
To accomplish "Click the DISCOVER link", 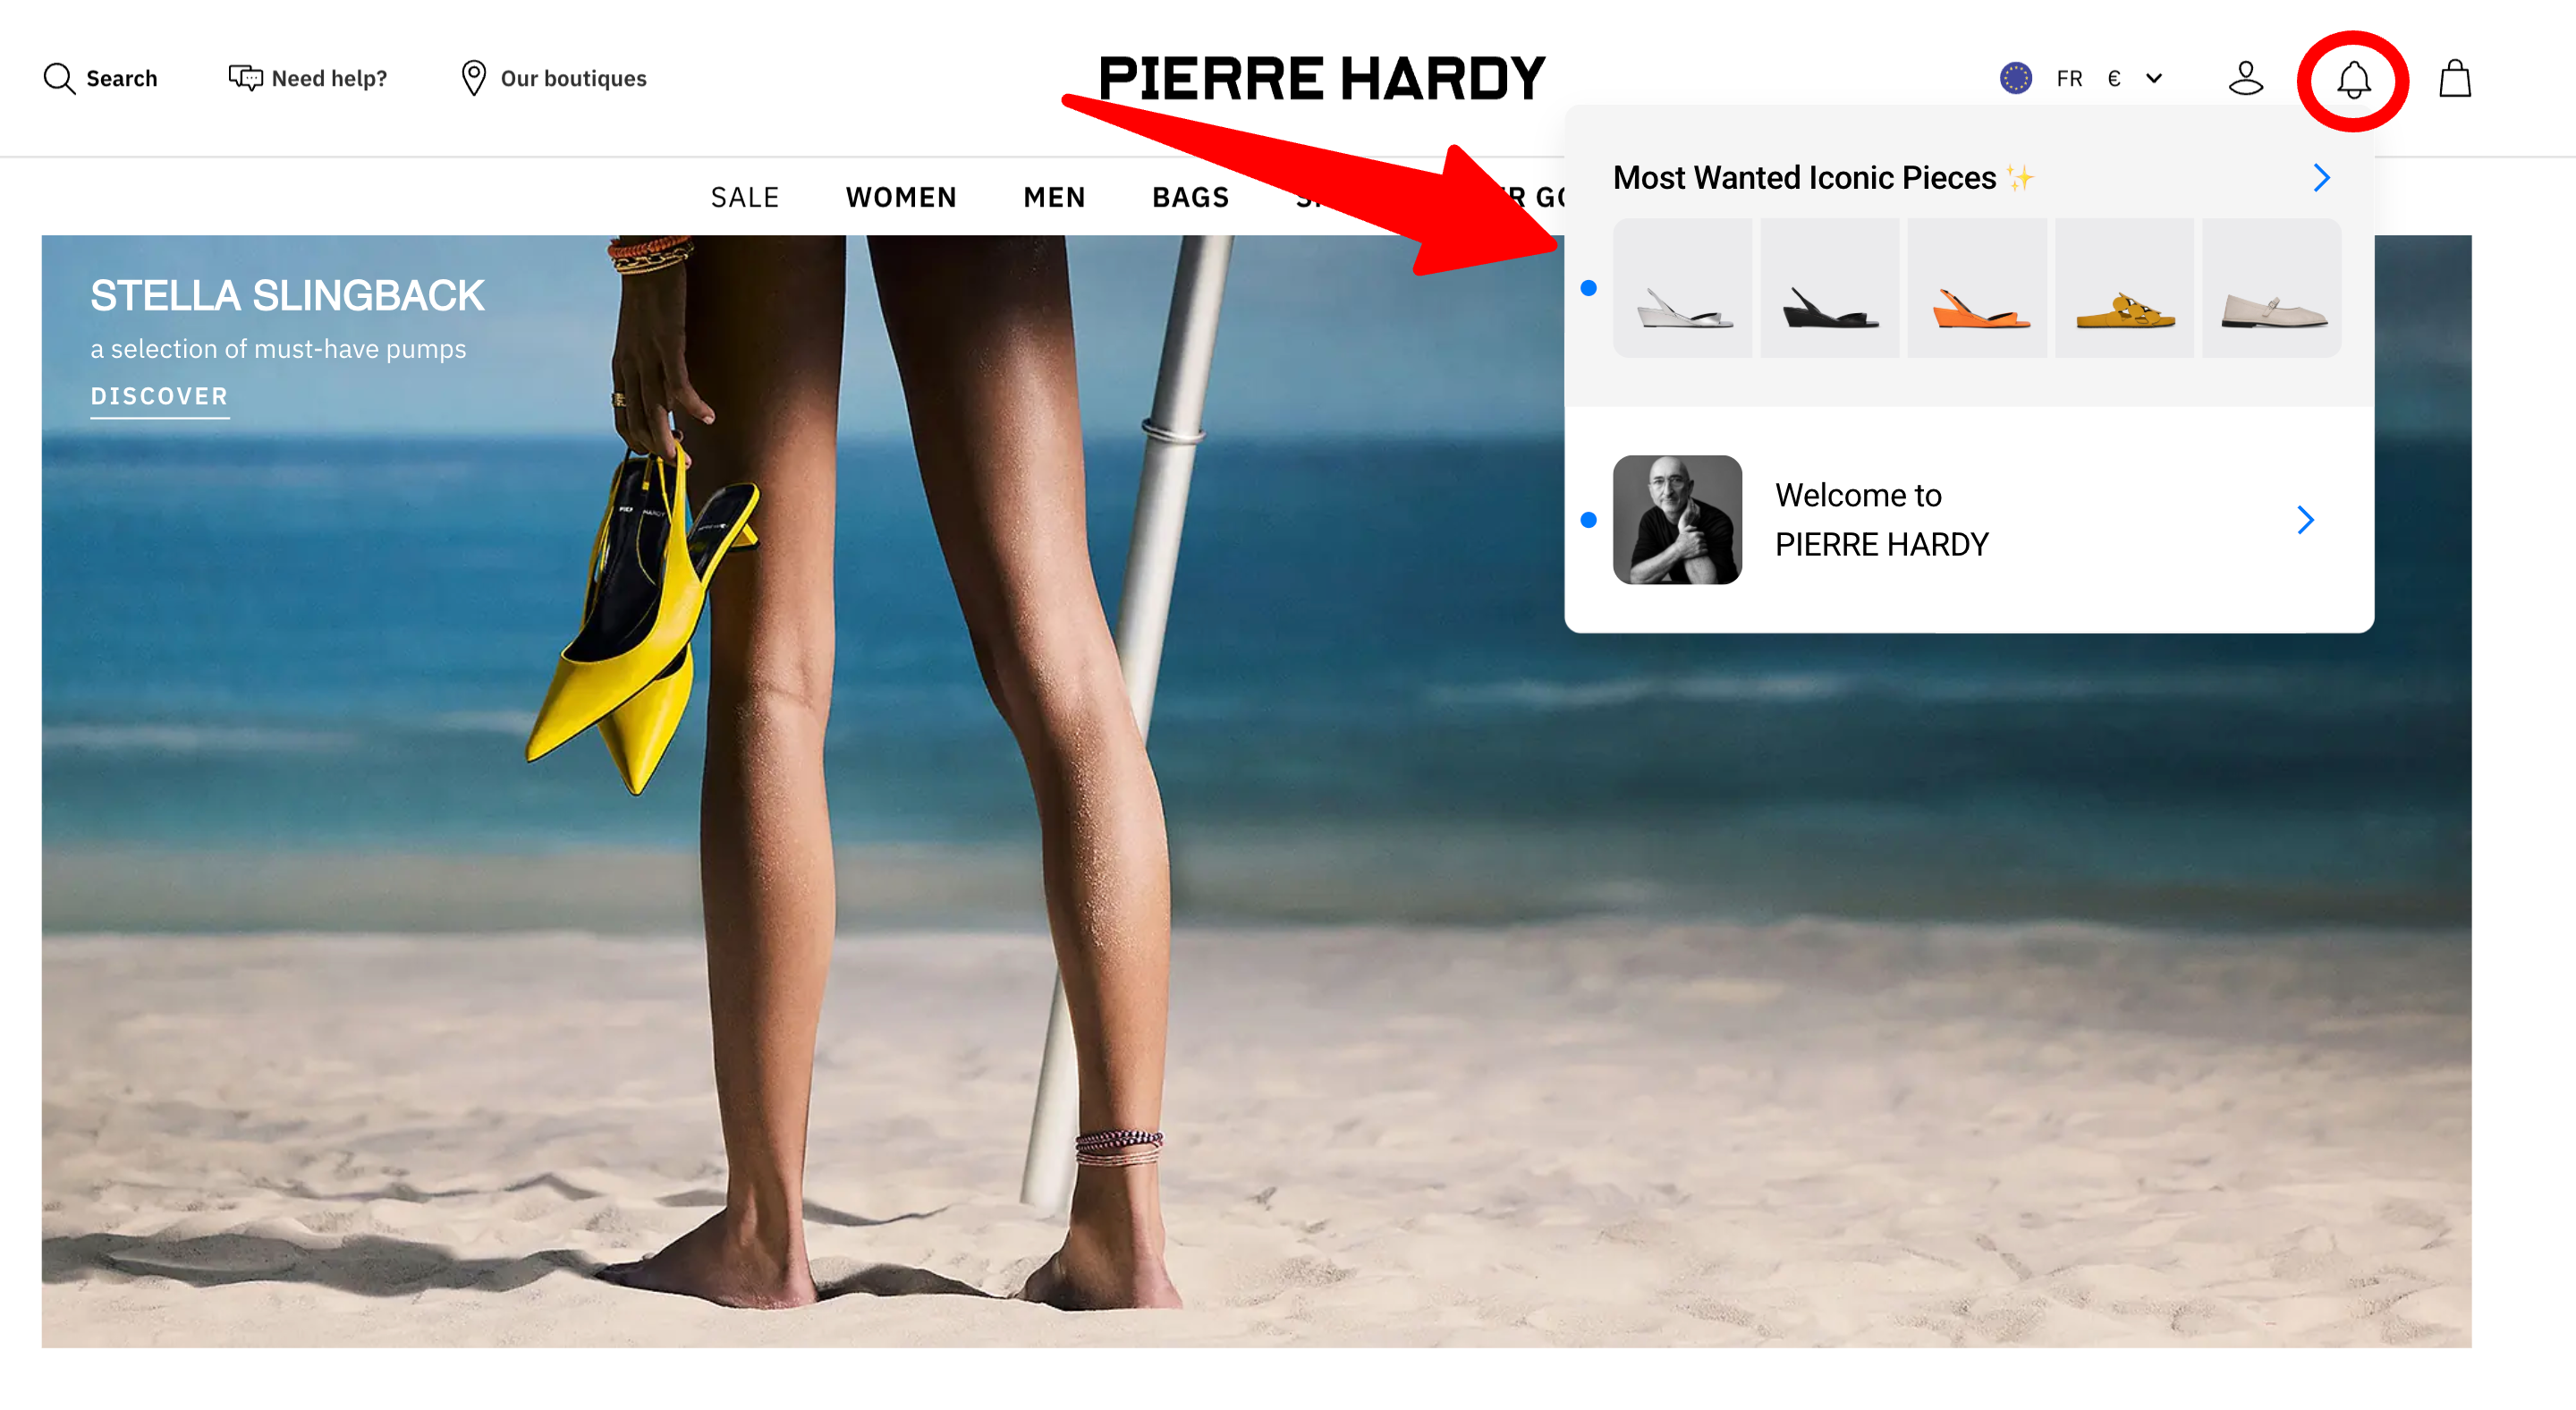I will point(160,396).
